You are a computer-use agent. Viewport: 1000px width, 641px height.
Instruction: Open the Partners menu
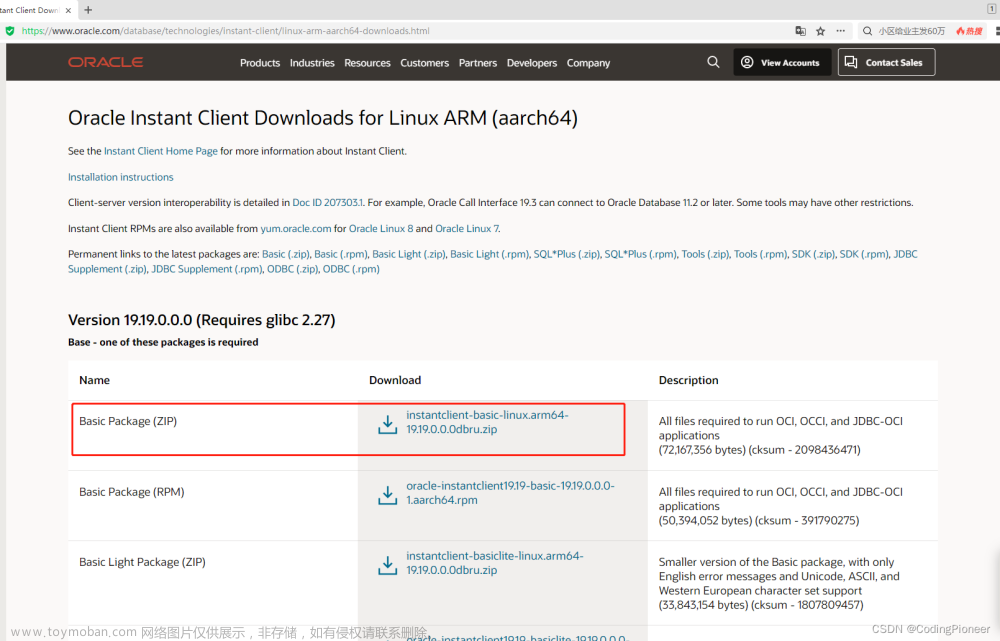[x=478, y=63]
